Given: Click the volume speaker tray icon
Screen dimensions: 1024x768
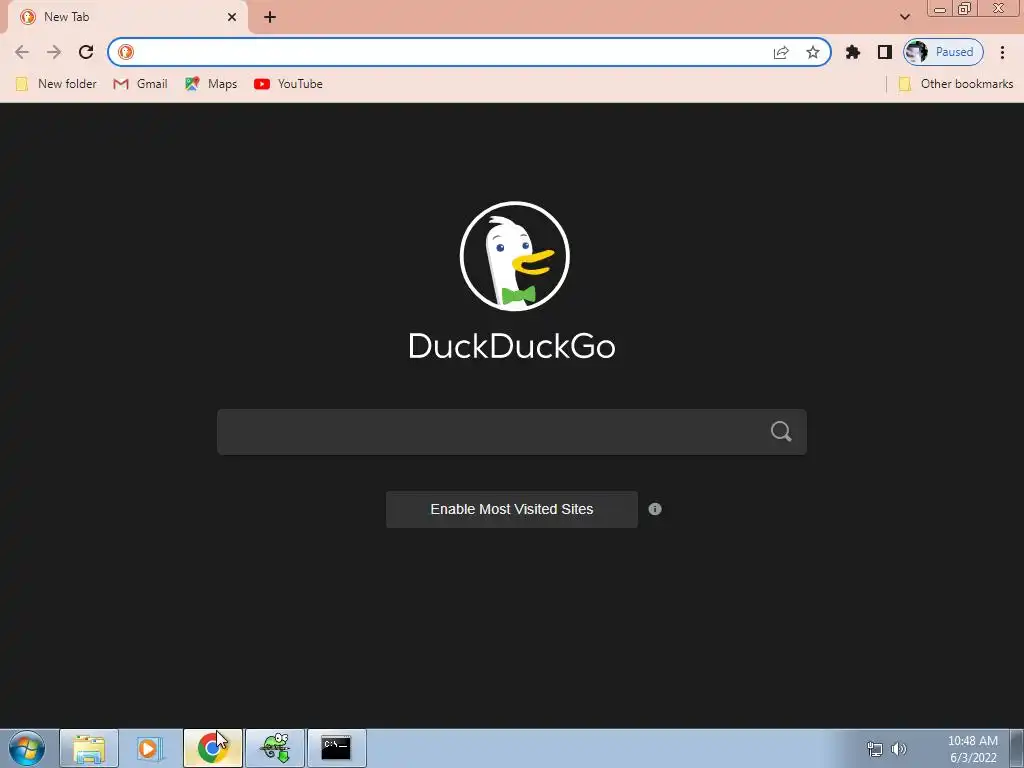Looking at the screenshot, I should click(x=899, y=749).
